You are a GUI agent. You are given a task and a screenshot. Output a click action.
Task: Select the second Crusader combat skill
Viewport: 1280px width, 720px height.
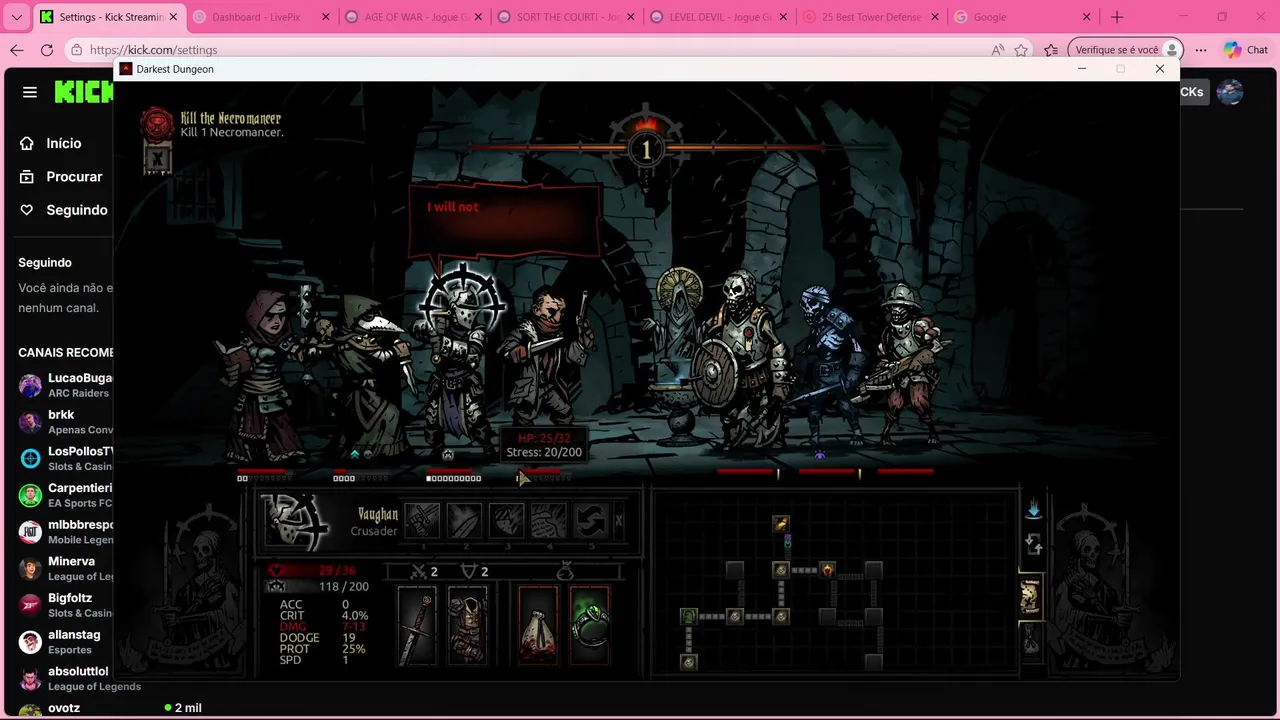pyautogui.click(x=464, y=521)
